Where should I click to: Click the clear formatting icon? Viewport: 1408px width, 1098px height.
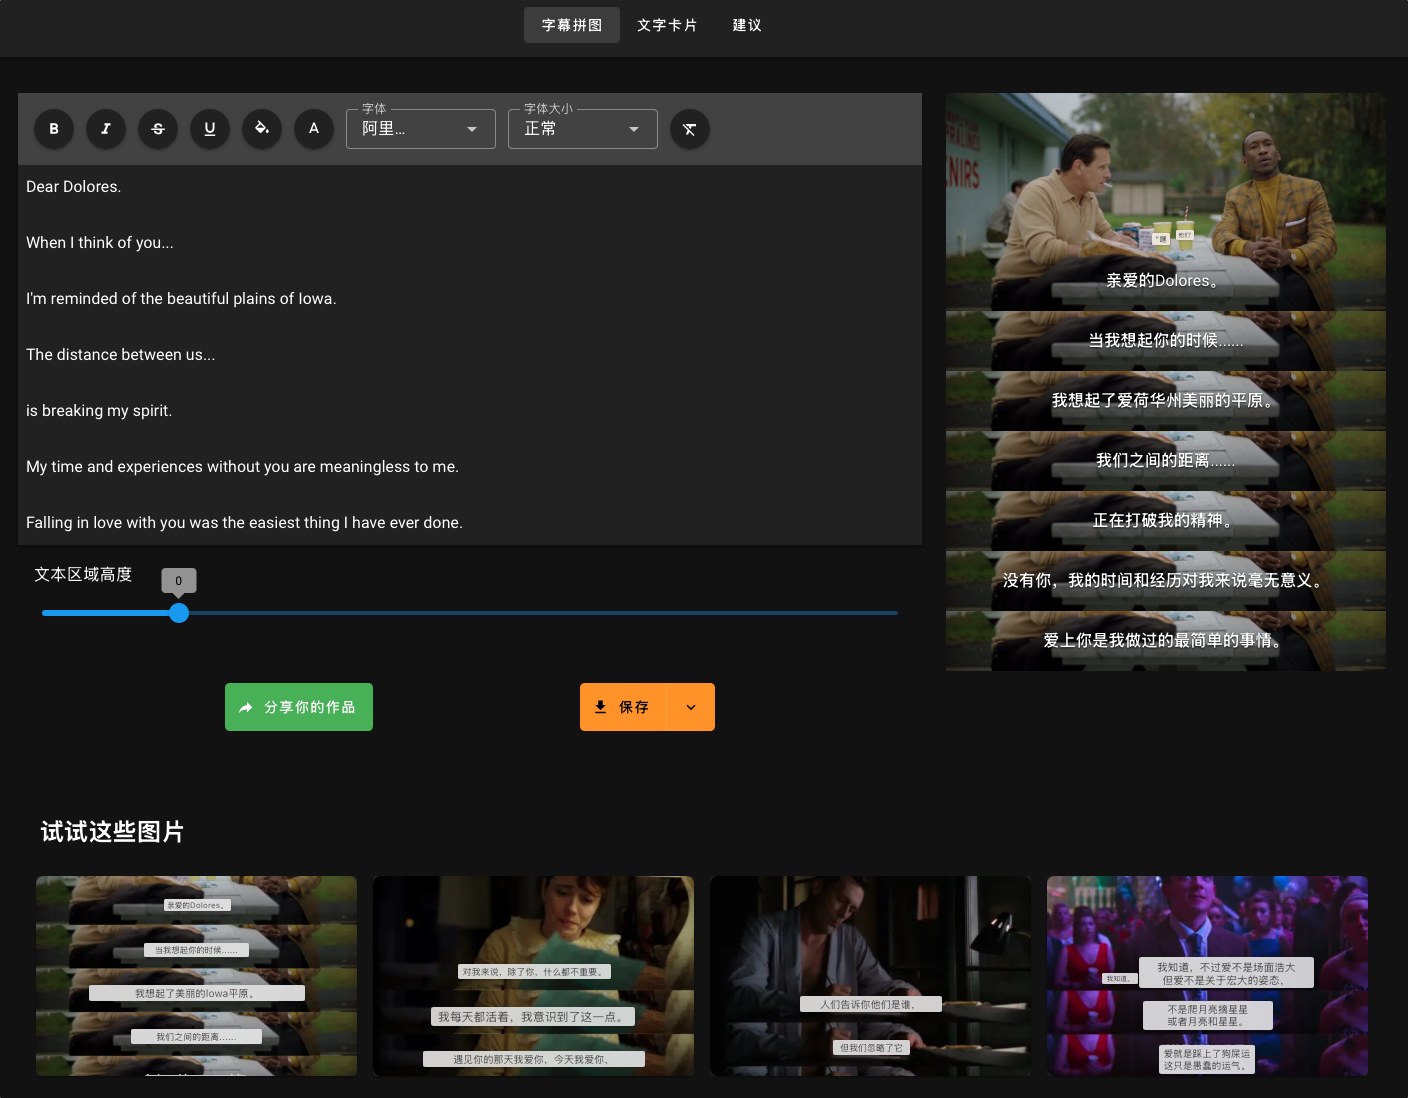[x=690, y=129]
